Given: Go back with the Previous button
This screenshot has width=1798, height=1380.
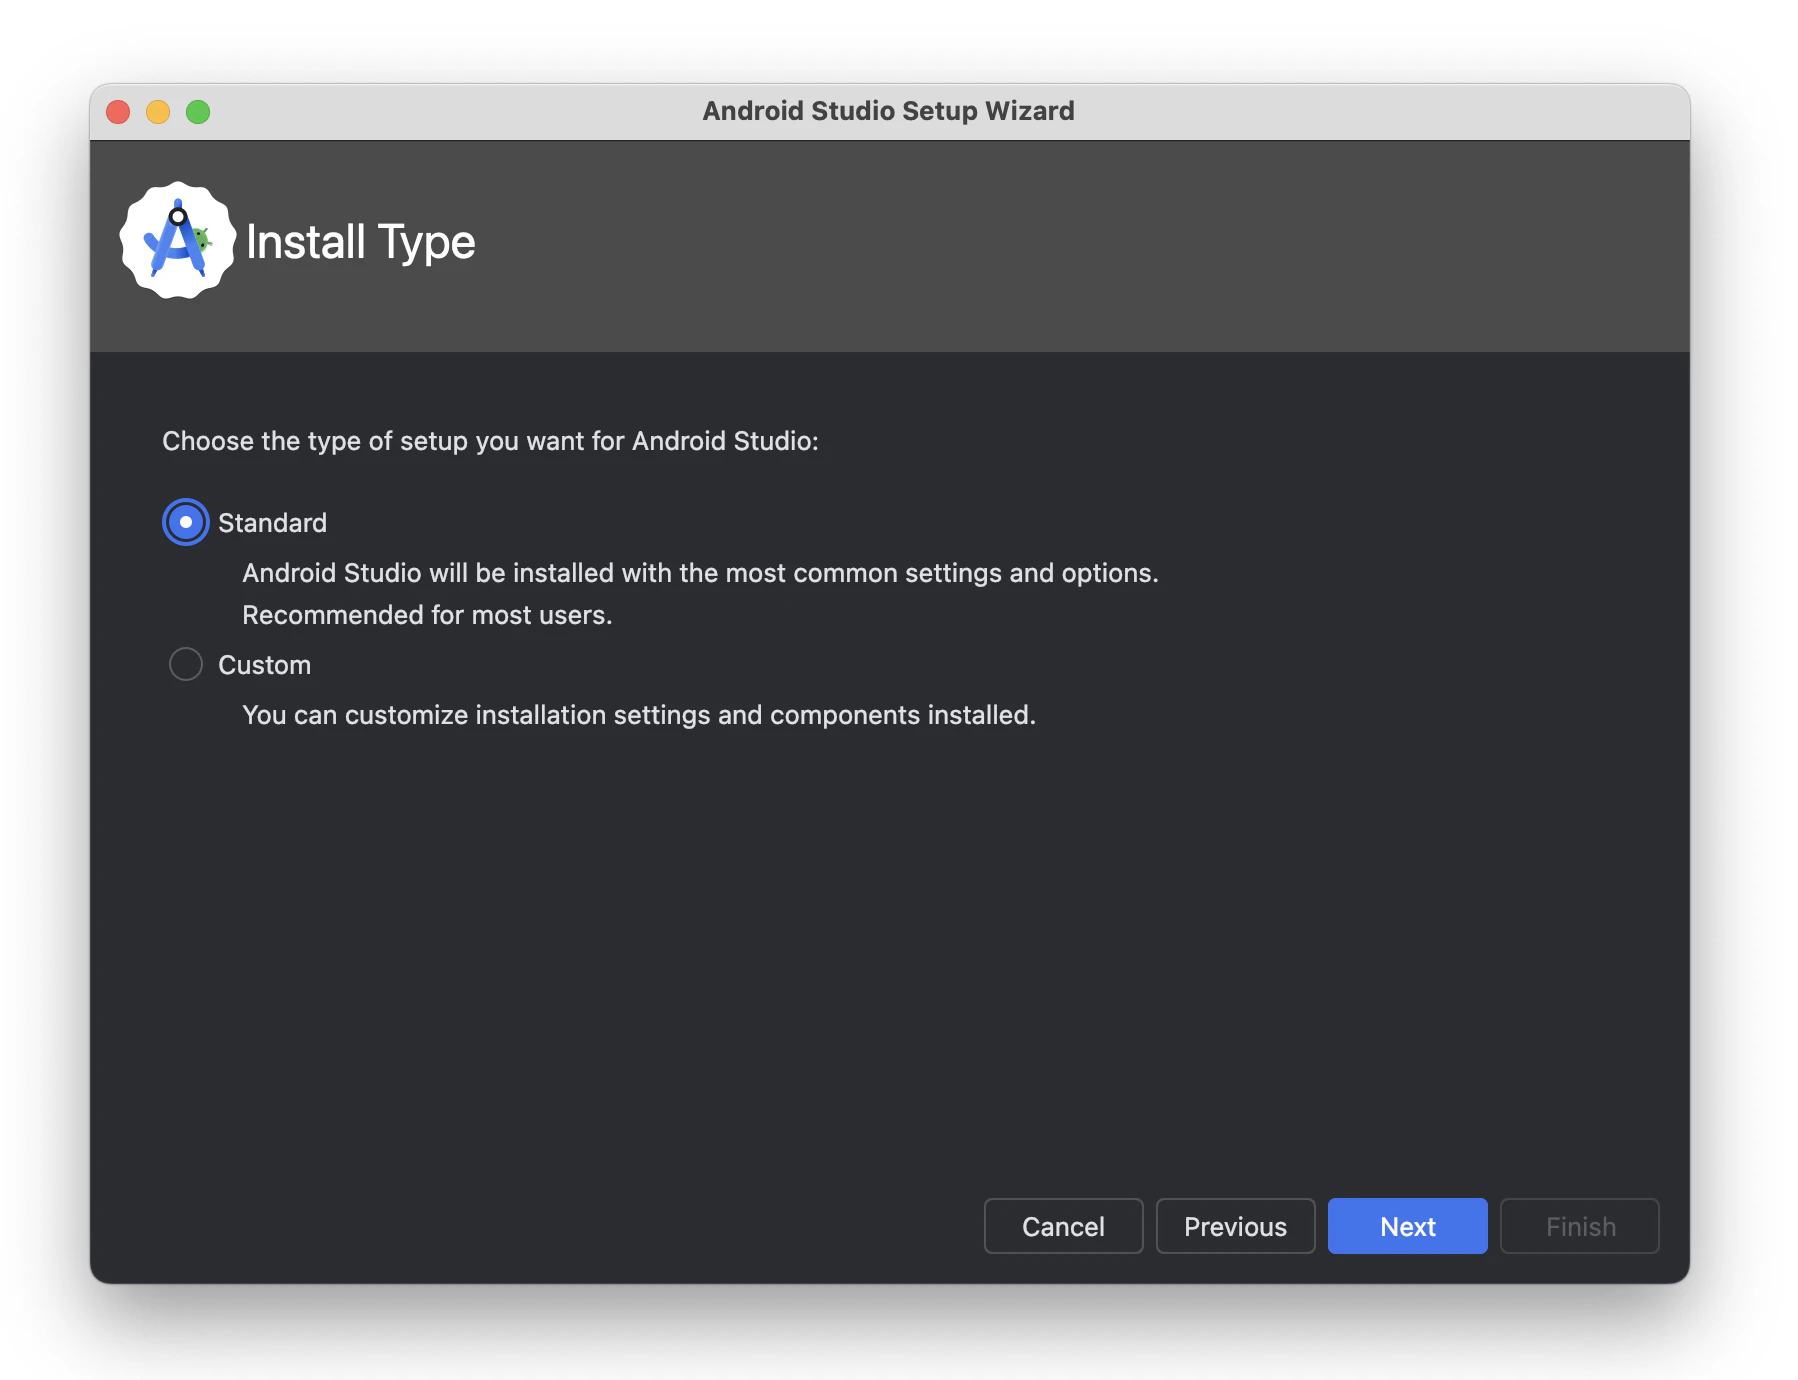Looking at the screenshot, I should (1235, 1226).
